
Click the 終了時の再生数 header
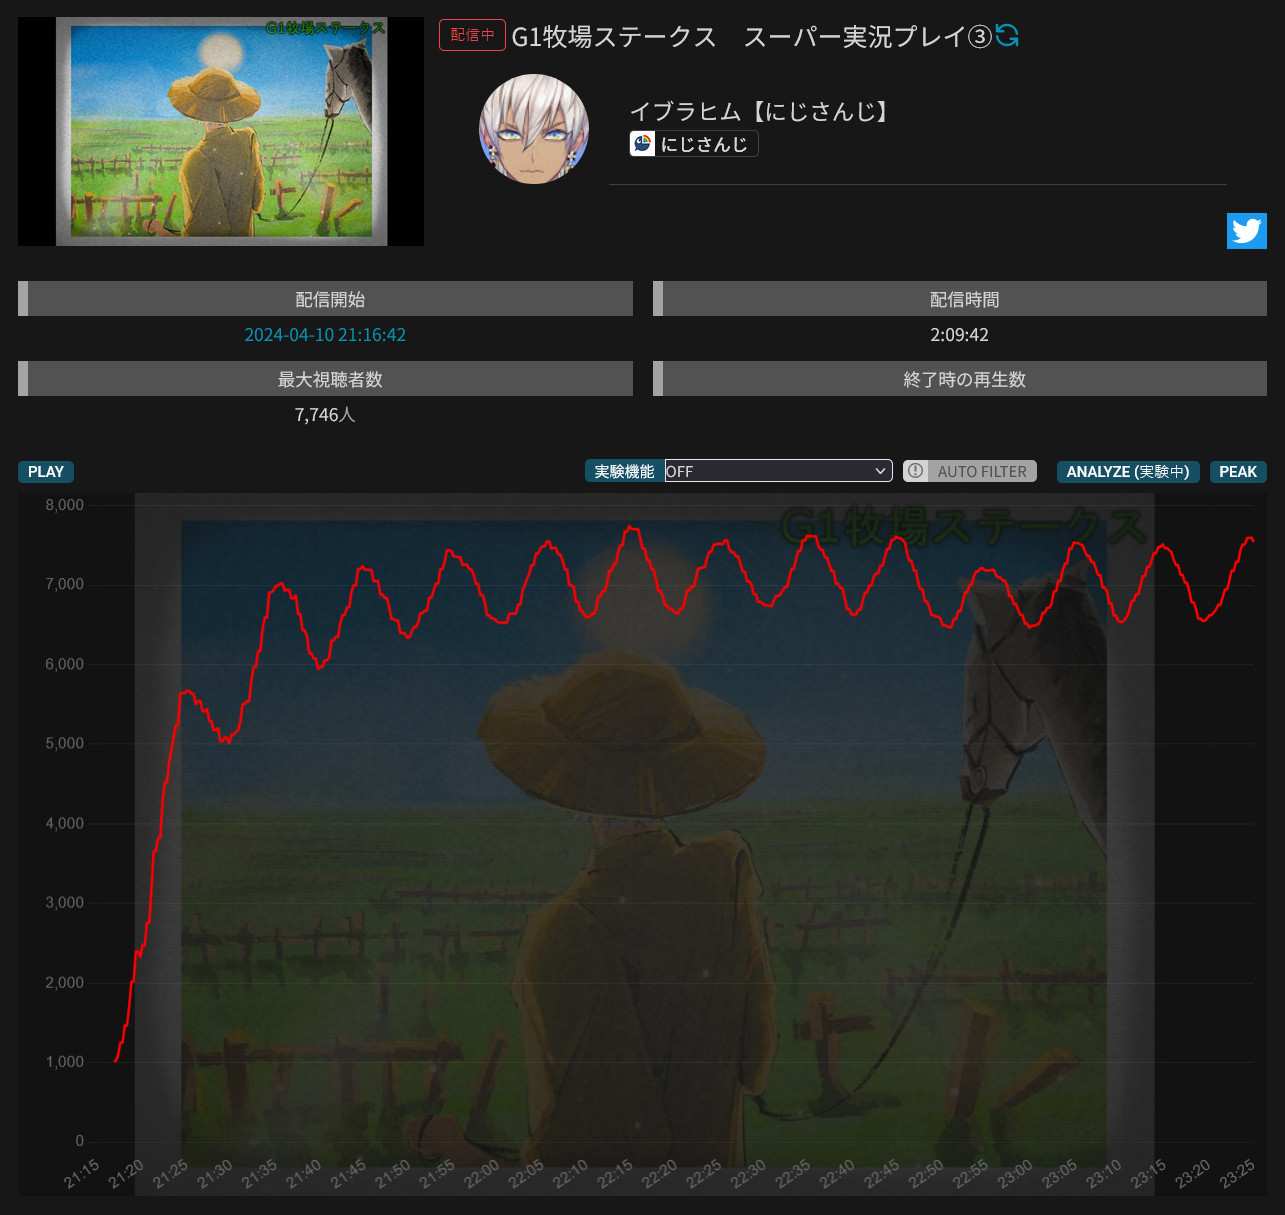[960, 379]
